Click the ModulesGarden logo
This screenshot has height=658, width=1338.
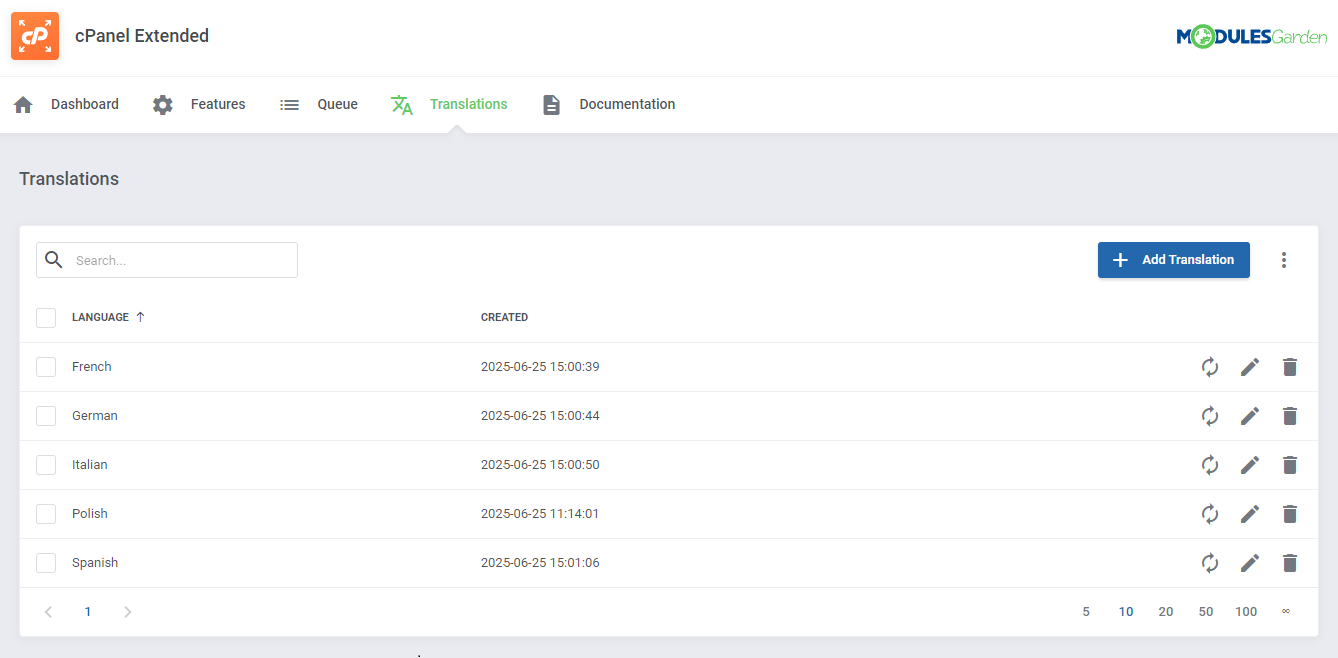click(x=1252, y=35)
